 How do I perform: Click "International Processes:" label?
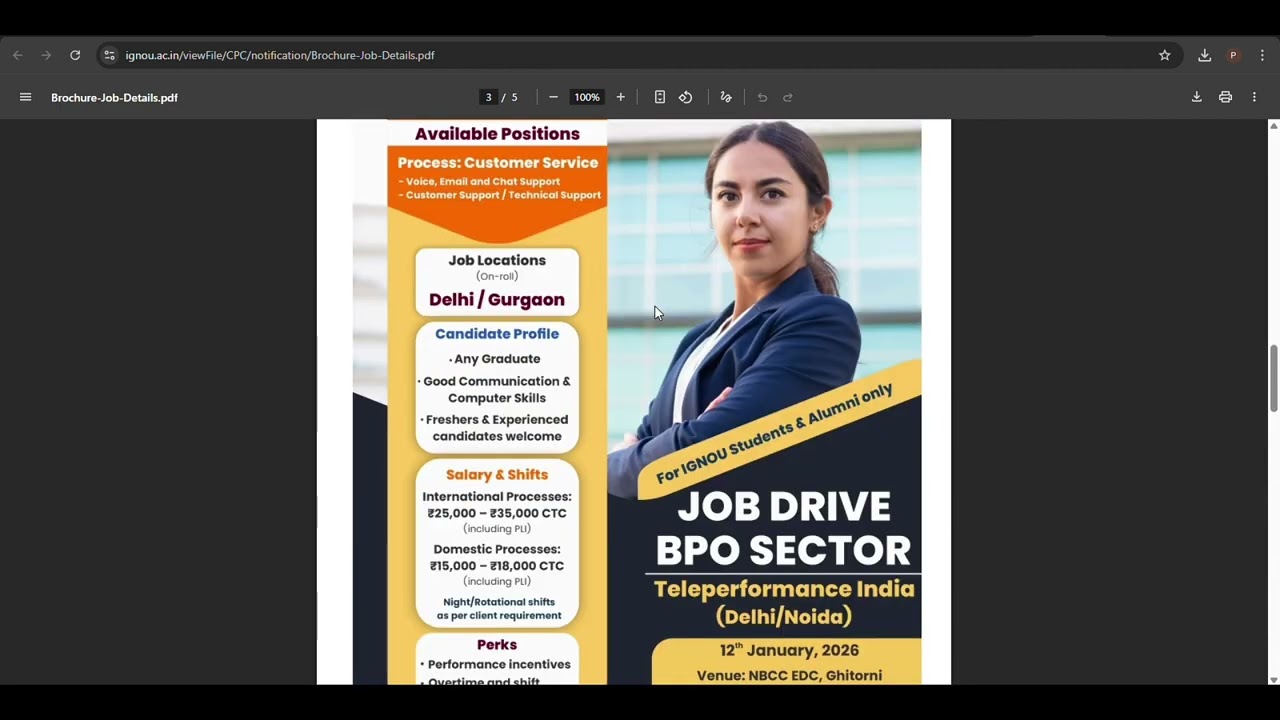click(497, 497)
